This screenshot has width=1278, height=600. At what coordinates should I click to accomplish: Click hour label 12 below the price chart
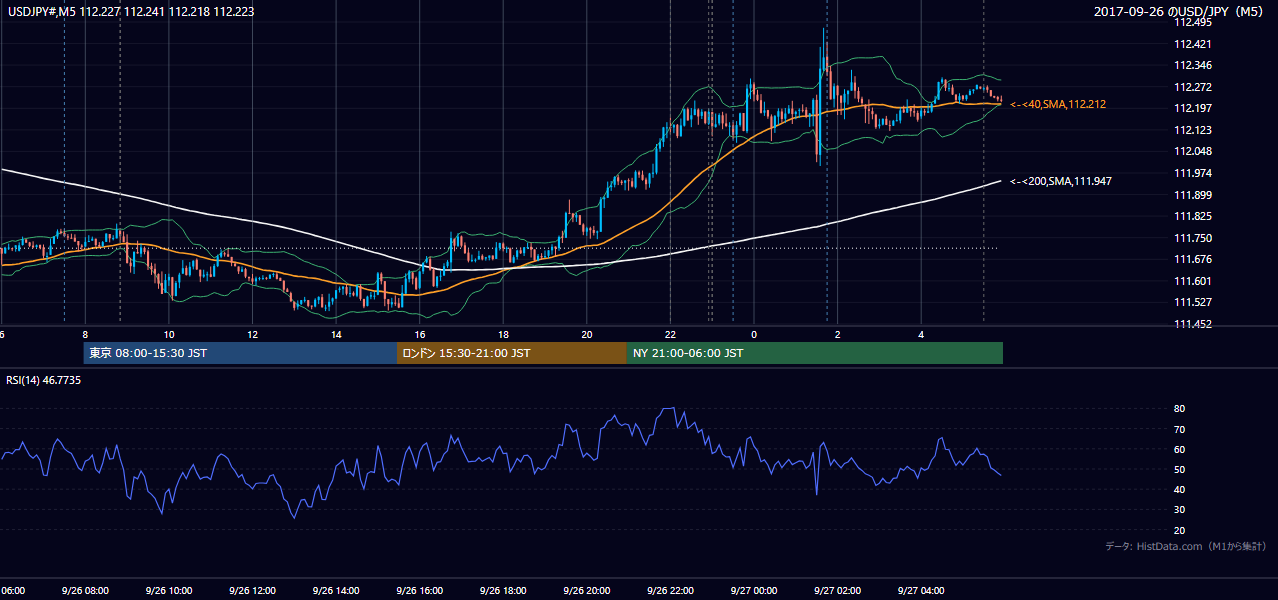[x=252, y=334]
